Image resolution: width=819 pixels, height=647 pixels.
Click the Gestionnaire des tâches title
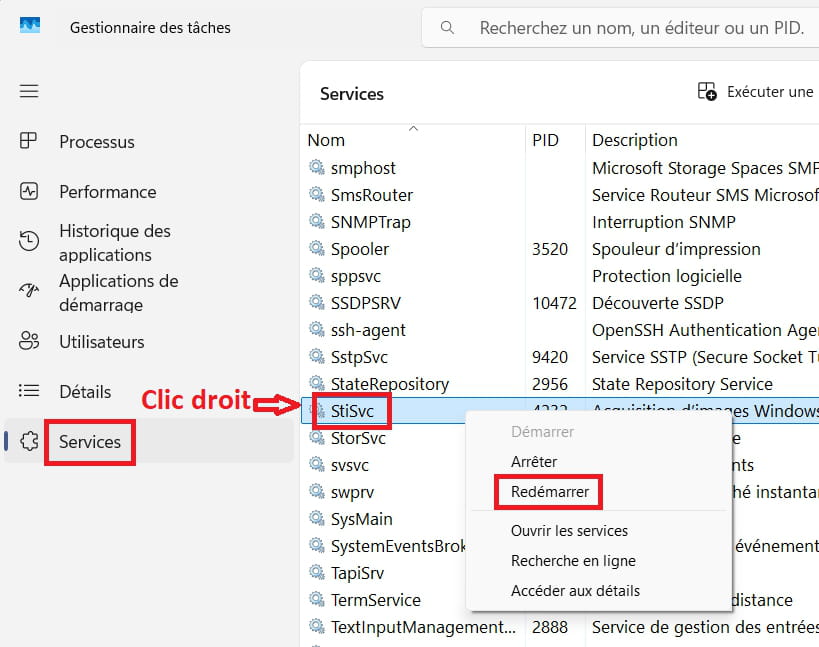pos(150,28)
